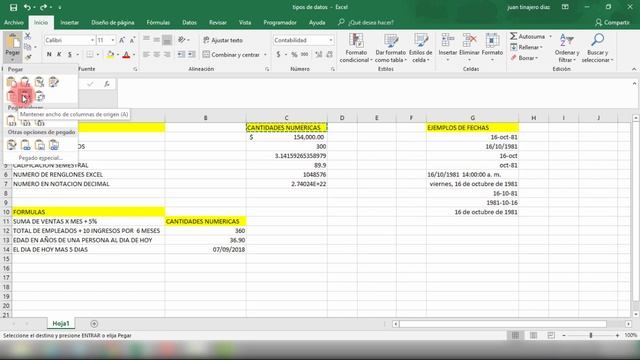640x360 pixels.
Task: Select the Hoja1 sheet tab
Action: pos(61,324)
